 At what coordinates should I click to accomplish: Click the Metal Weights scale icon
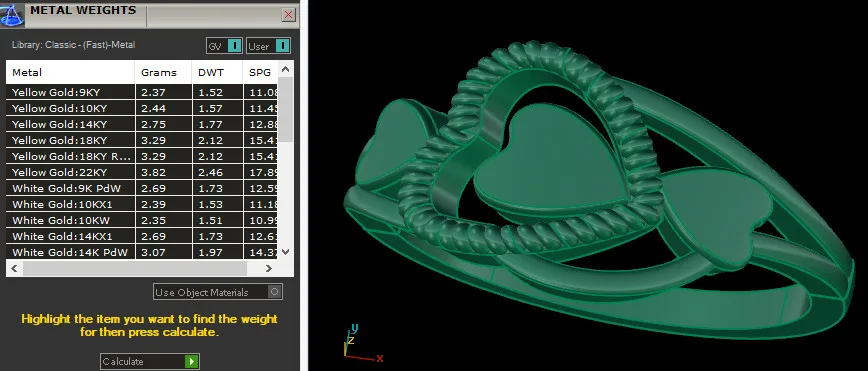click(x=12, y=15)
